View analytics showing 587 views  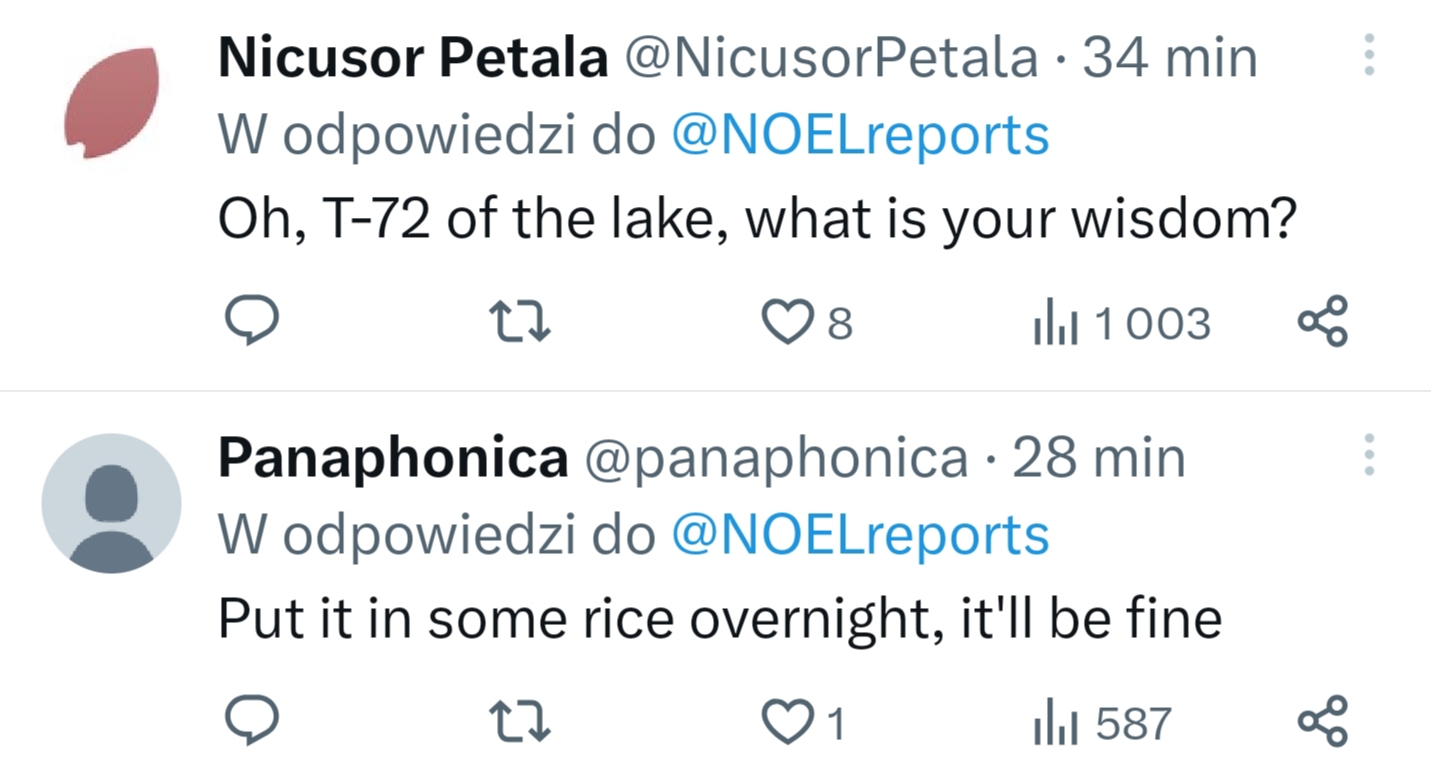point(1101,723)
